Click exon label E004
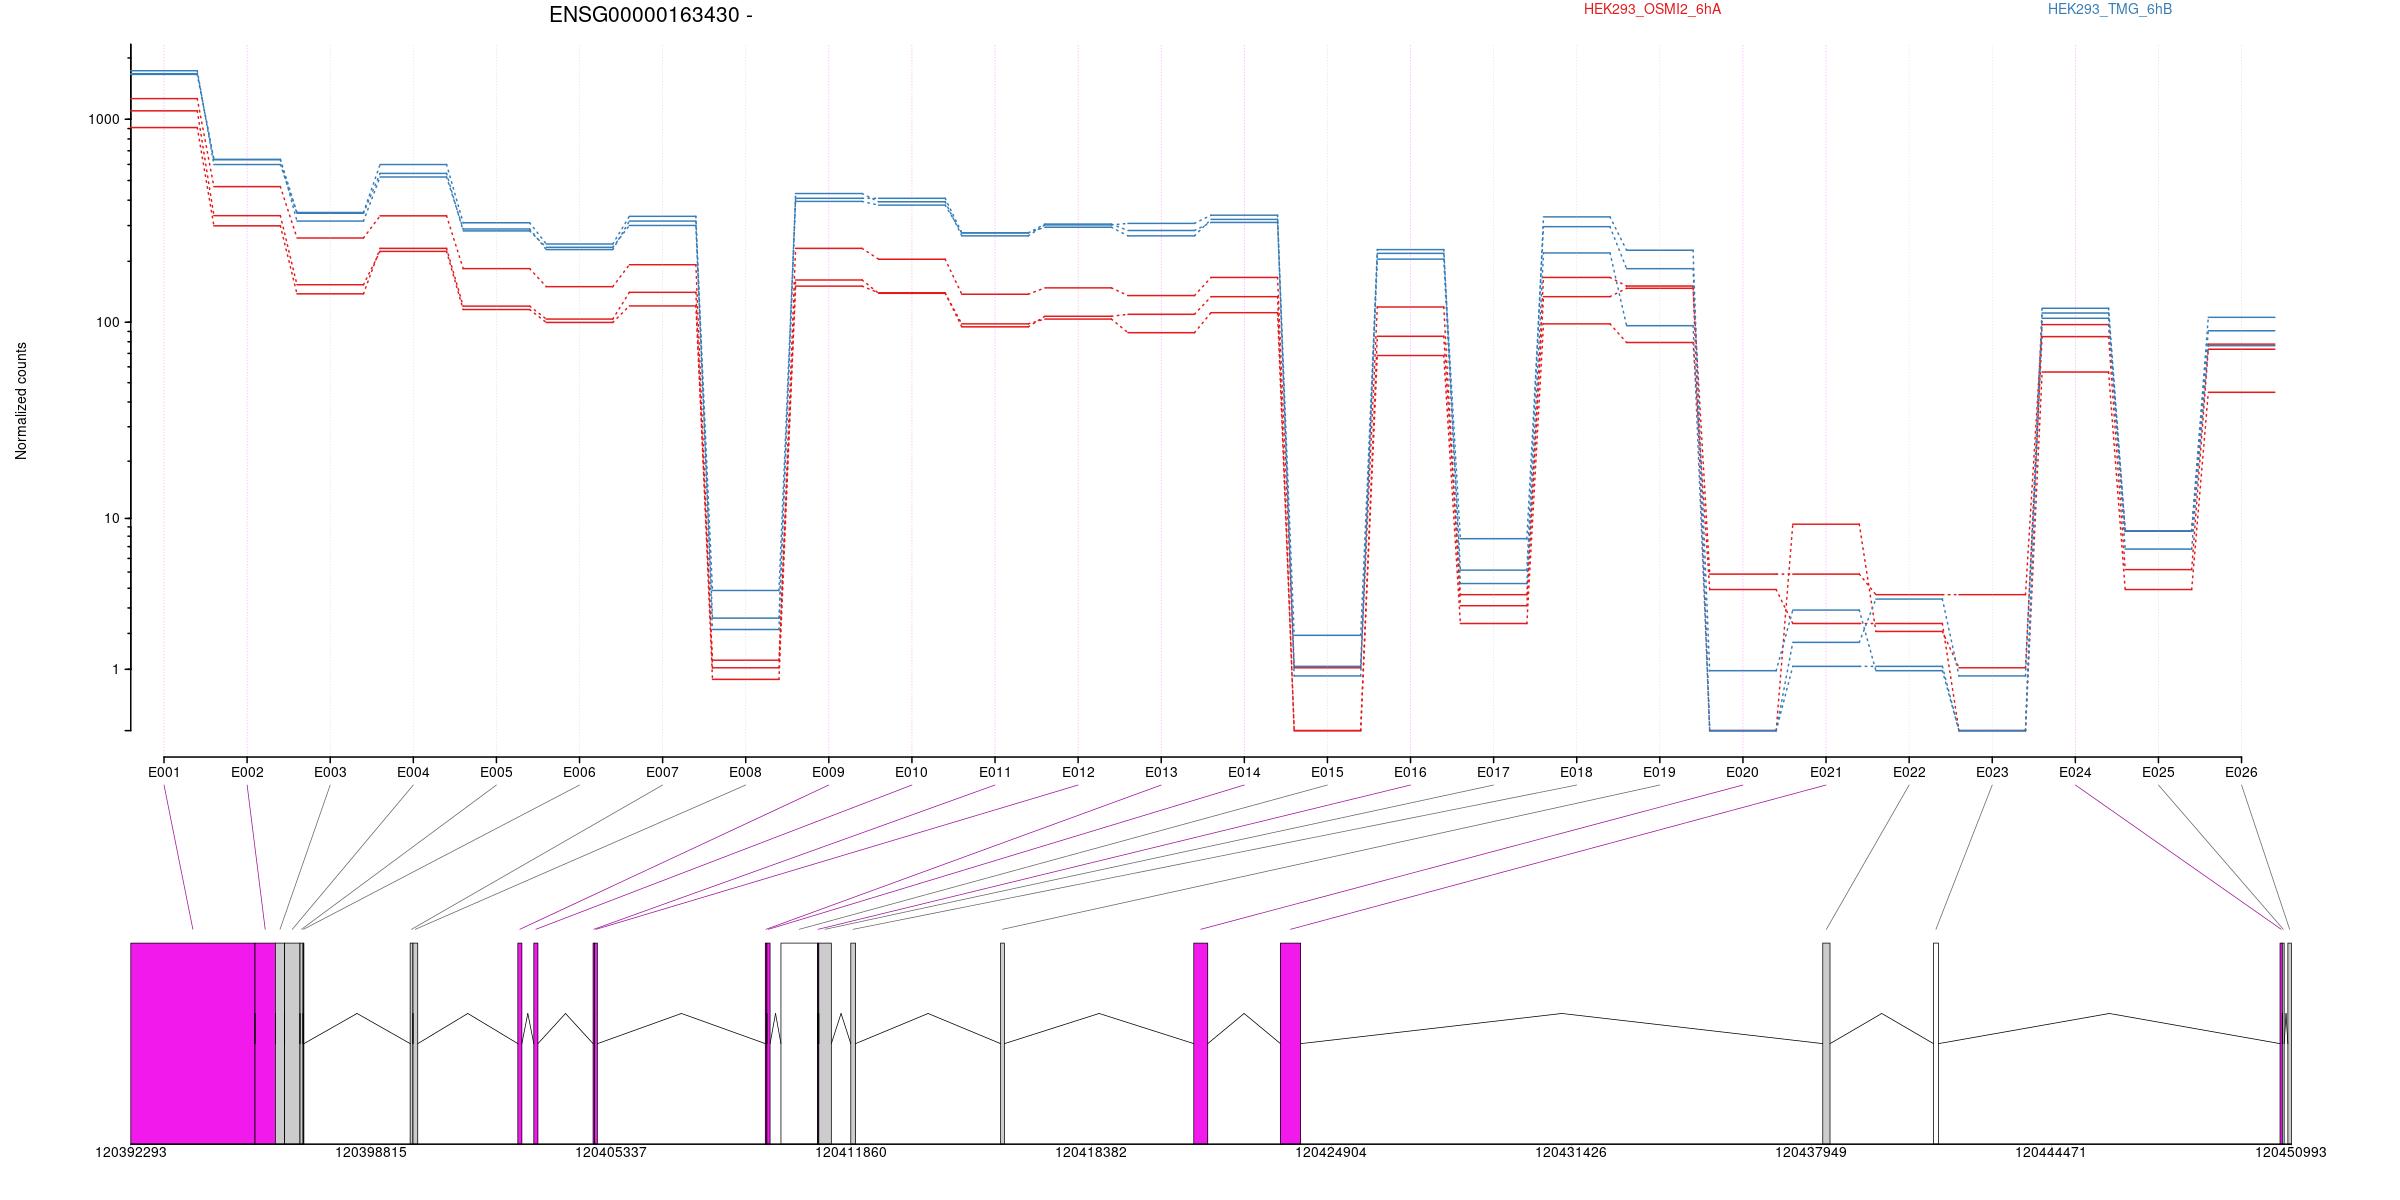This screenshot has width=2400, height=1200. coord(413,772)
